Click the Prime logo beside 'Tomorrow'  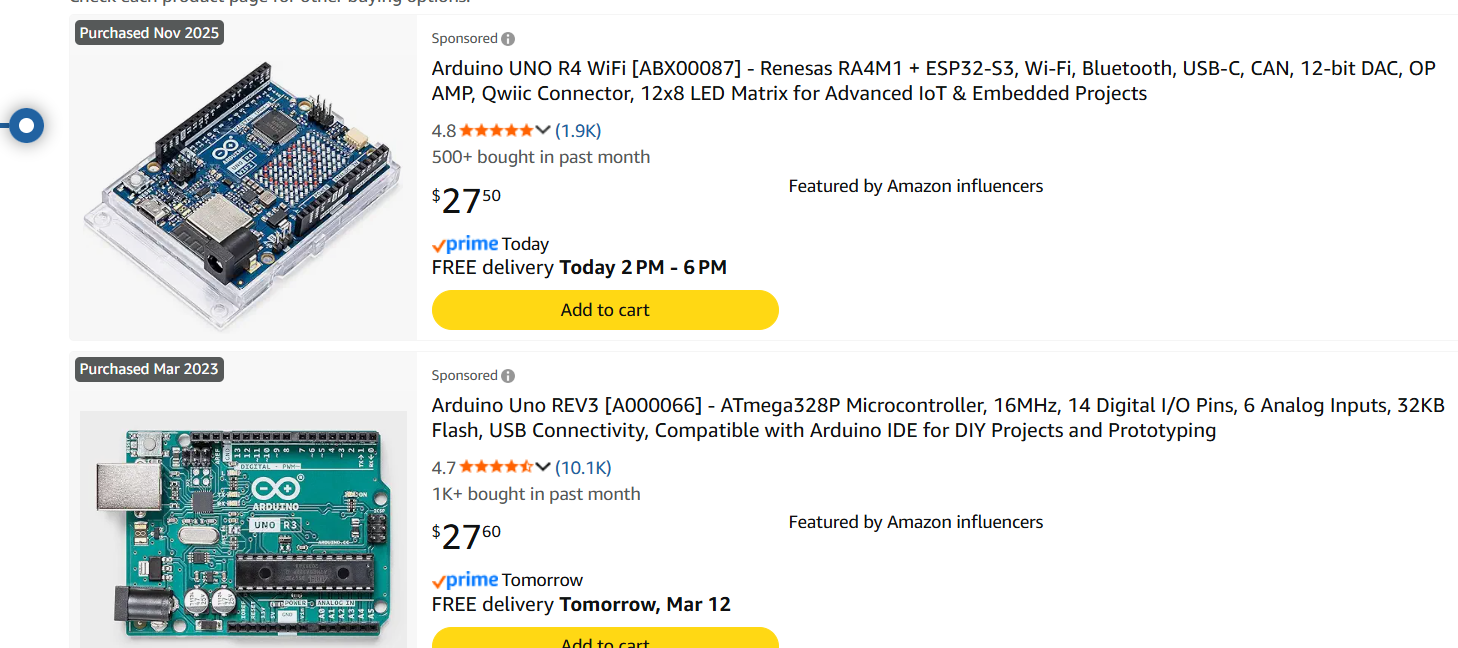point(465,581)
